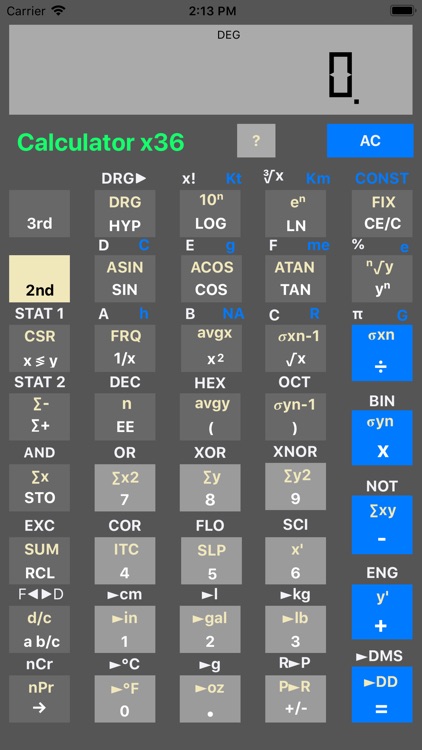Tap the 1/x reciprocal key
The image size is (422, 750).
point(125,348)
